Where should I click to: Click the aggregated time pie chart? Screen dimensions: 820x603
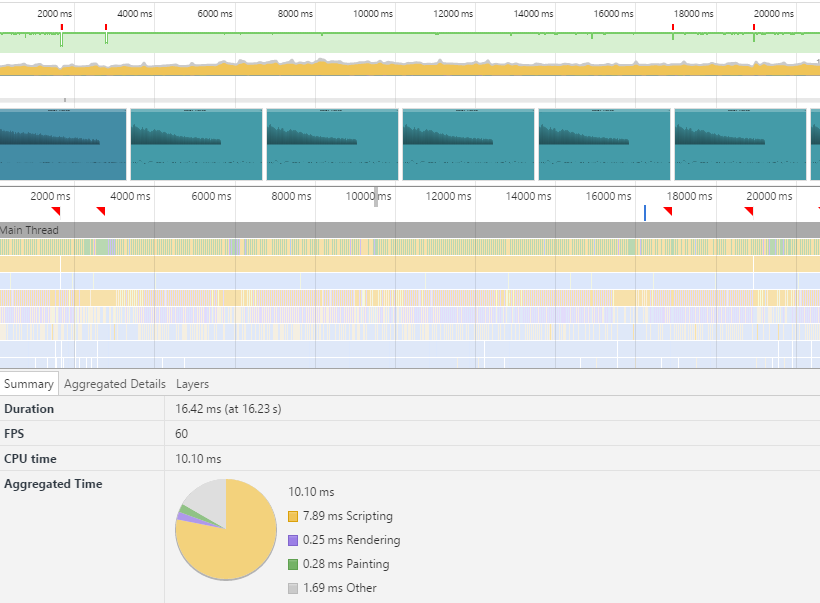225,529
